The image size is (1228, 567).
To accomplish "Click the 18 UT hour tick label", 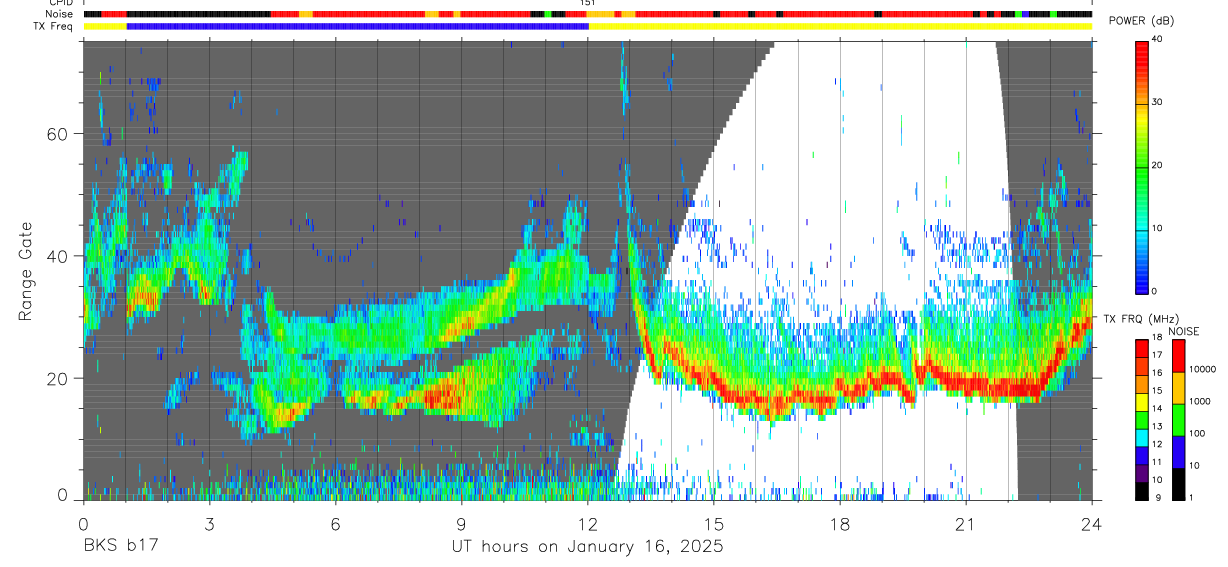I will [x=839, y=523].
